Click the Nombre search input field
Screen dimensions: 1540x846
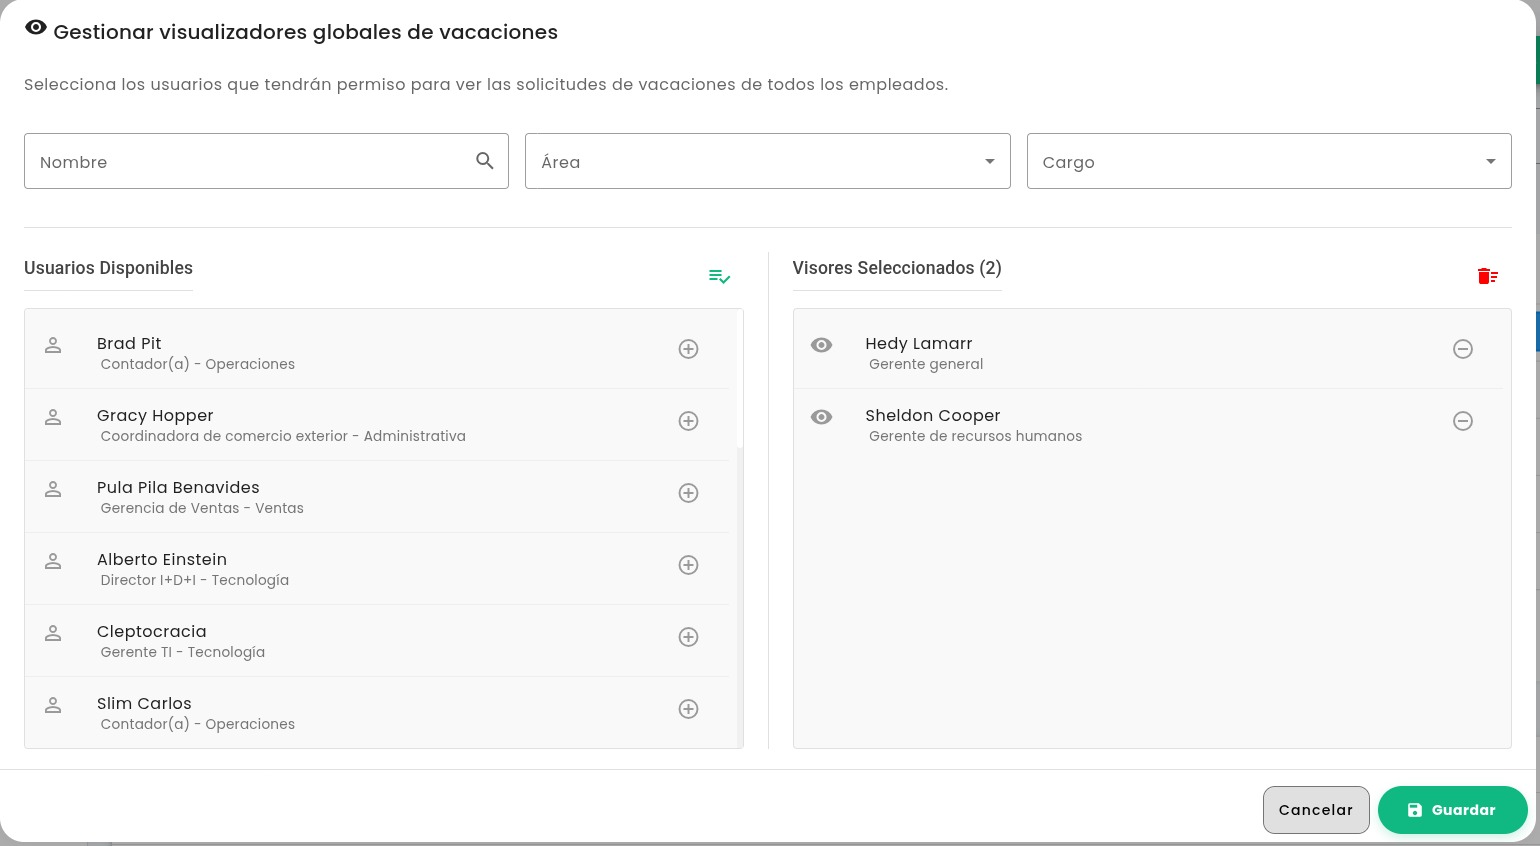(240, 161)
